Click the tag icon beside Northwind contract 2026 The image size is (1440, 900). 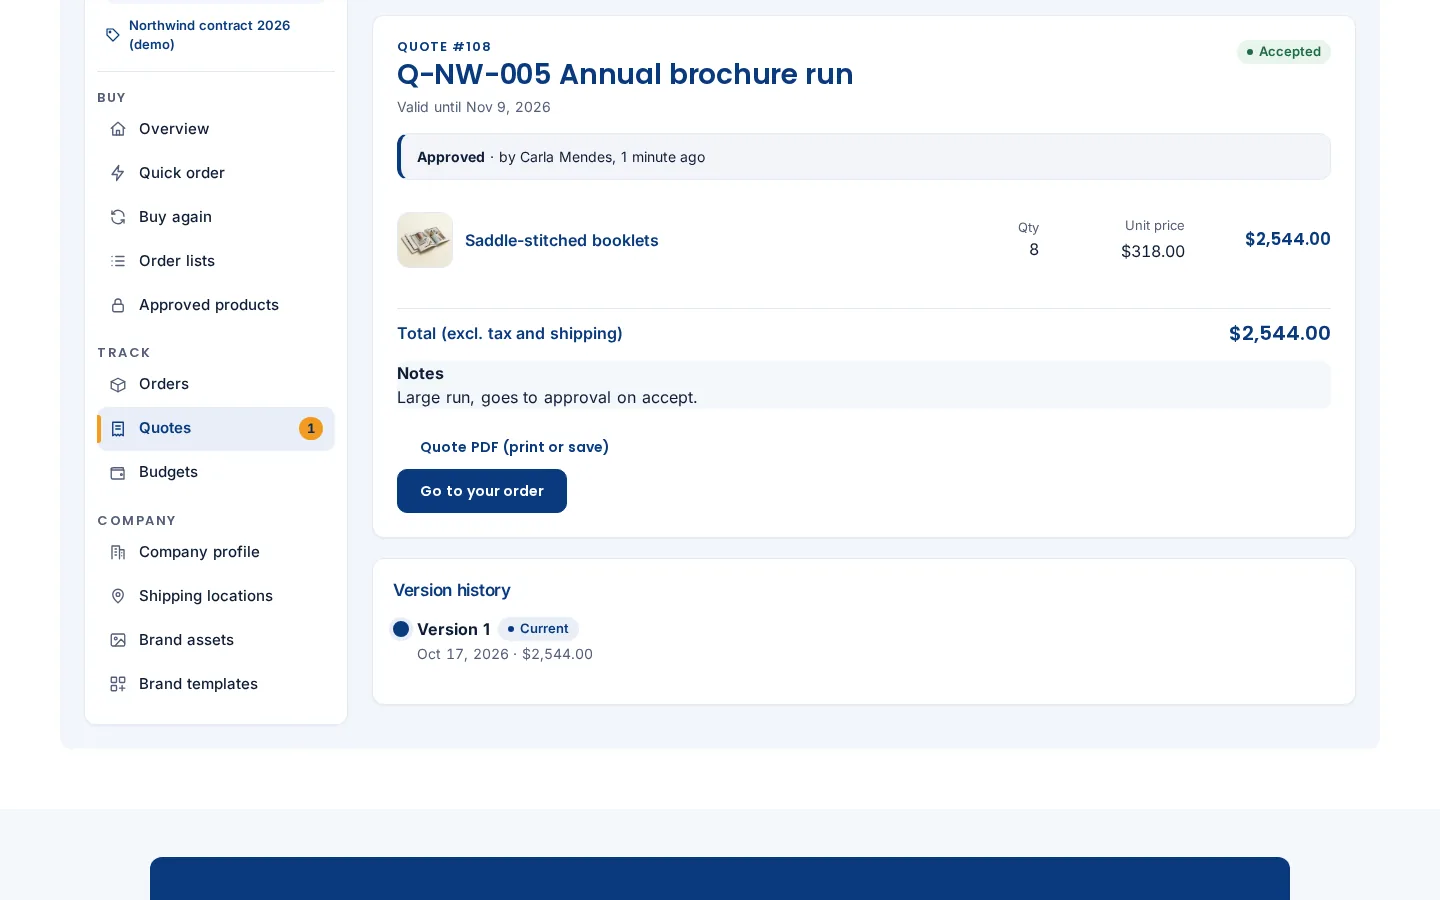[x=113, y=35]
